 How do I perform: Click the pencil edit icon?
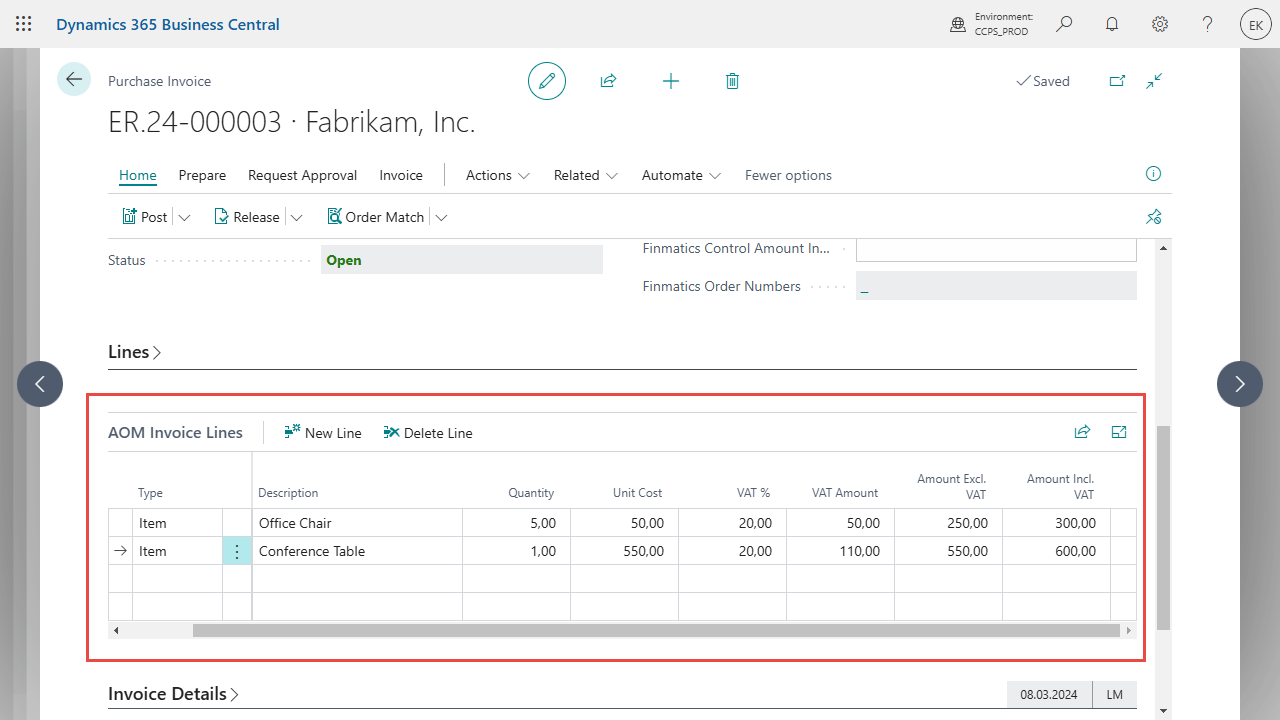[547, 81]
